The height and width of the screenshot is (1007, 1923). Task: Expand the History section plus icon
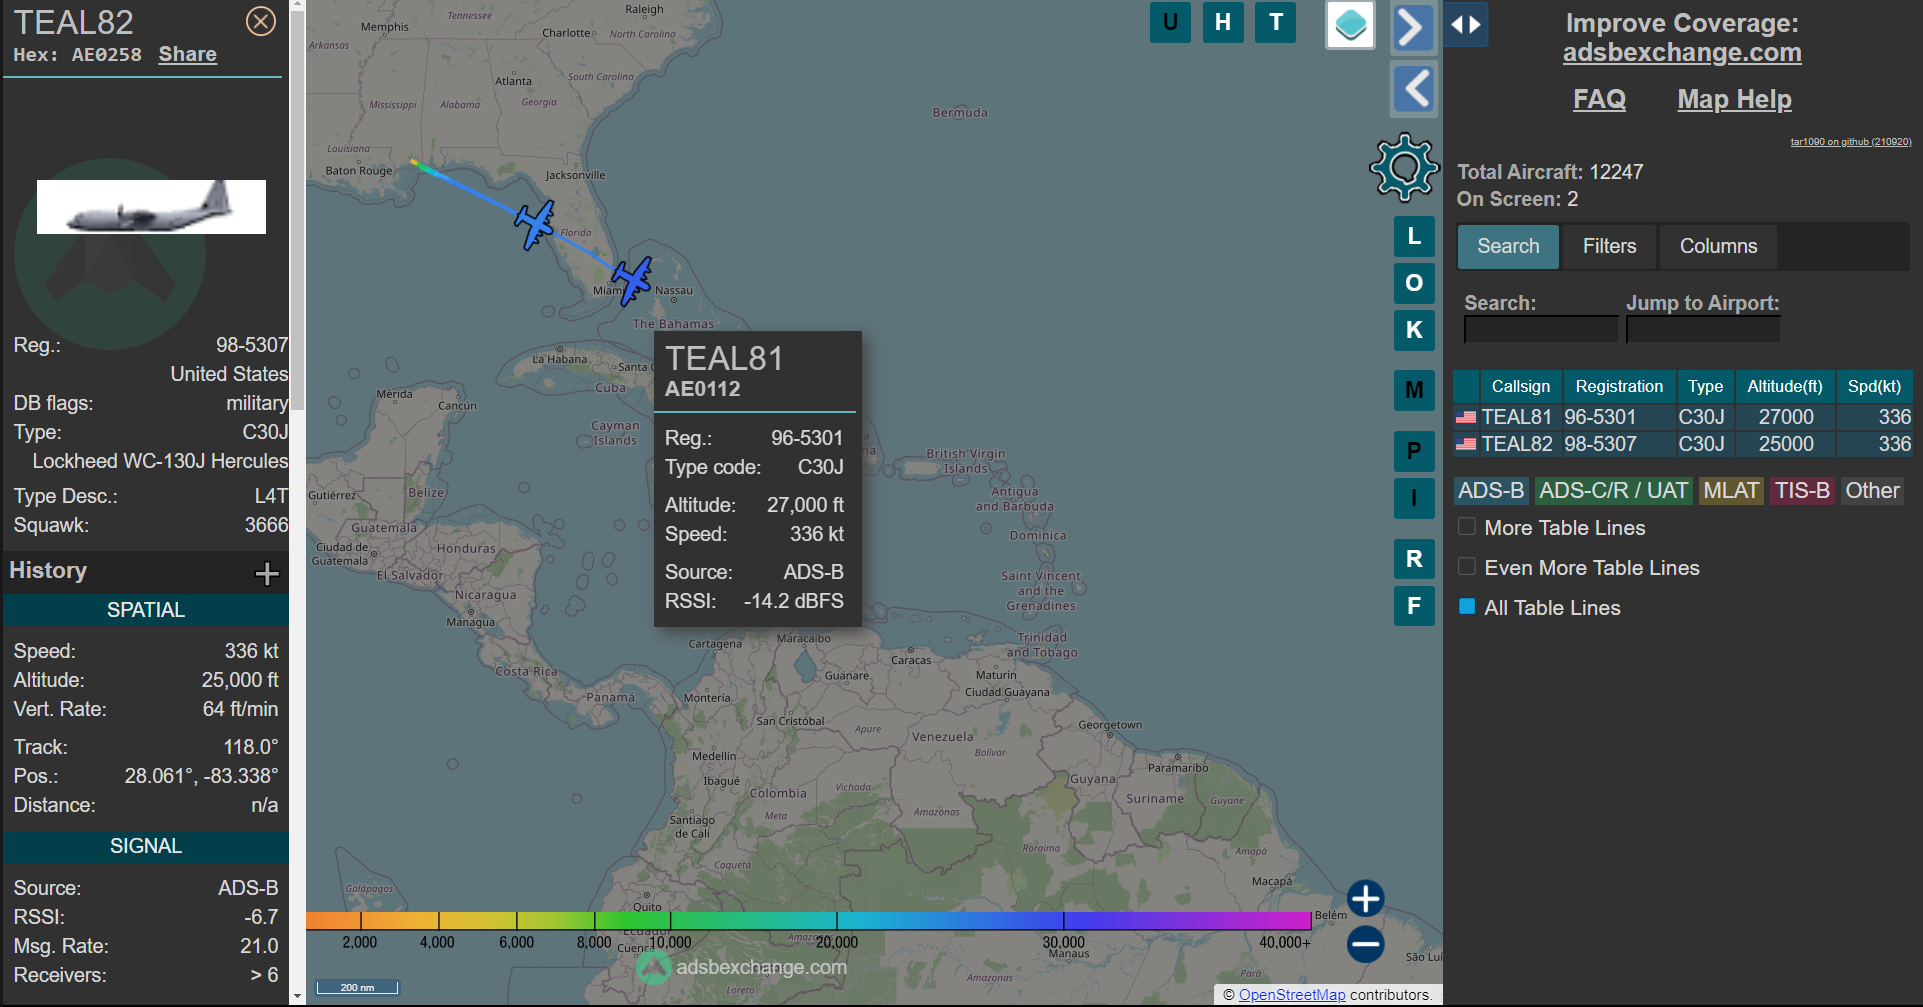[x=267, y=573]
